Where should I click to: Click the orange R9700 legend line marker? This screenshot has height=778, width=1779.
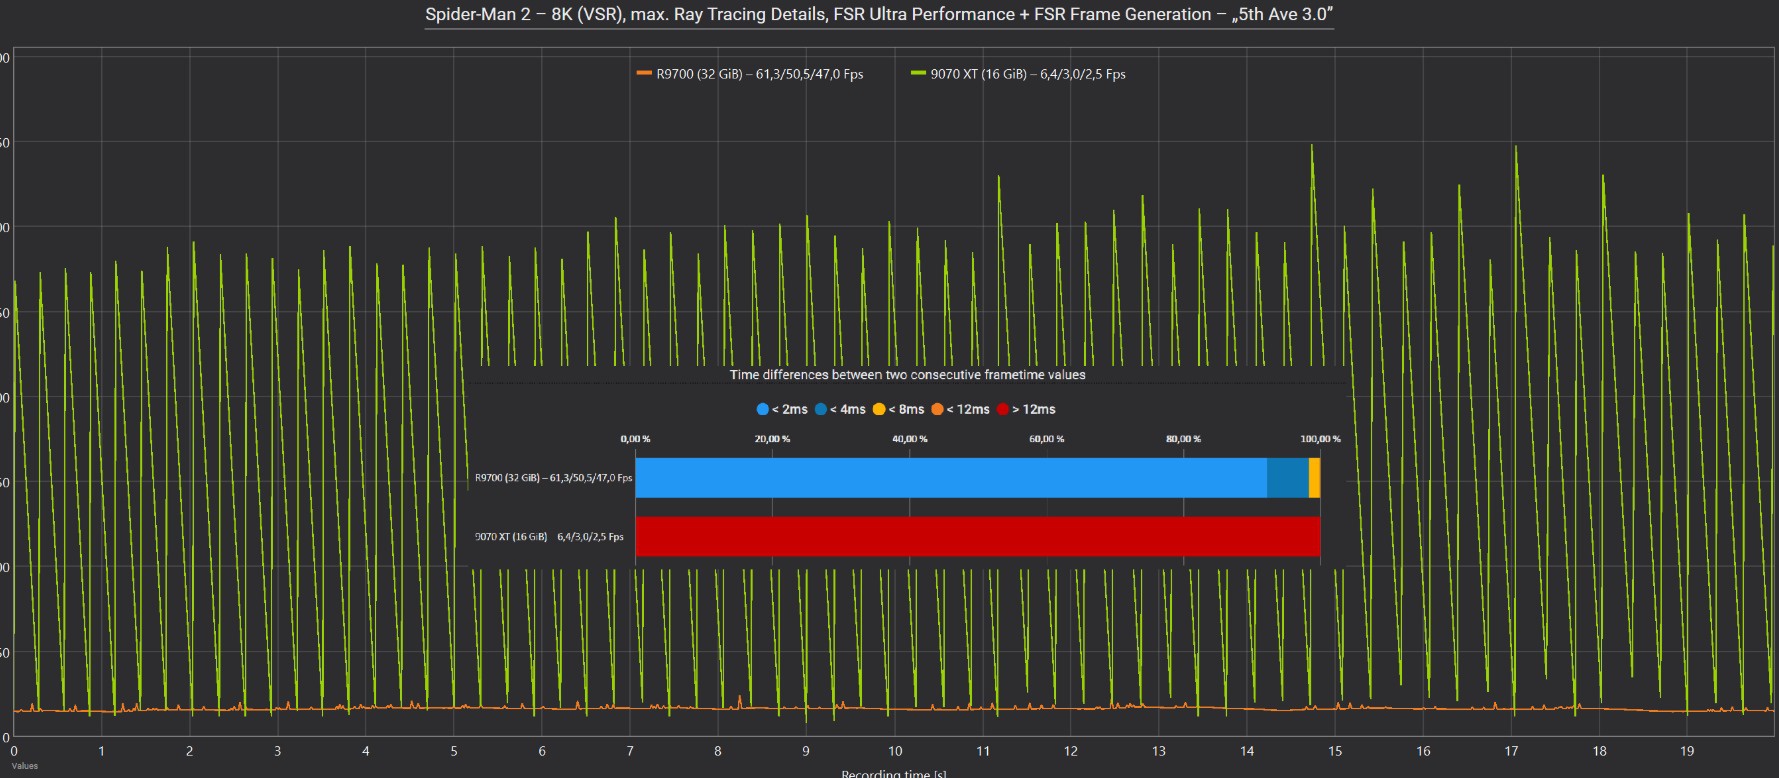coord(644,73)
